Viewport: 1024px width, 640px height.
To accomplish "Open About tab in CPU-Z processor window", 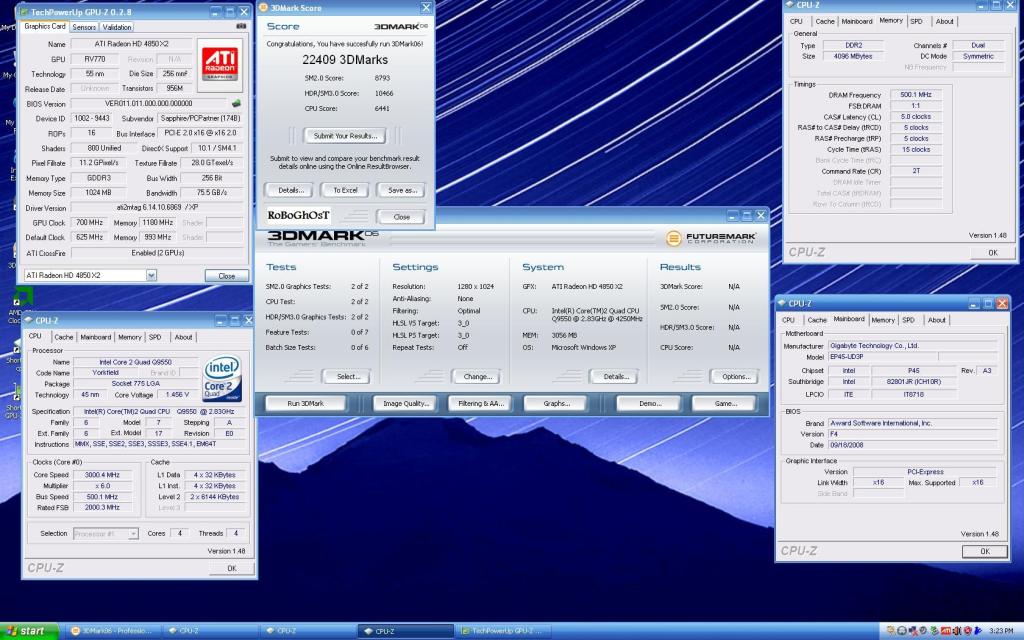I will tap(183, 337).
